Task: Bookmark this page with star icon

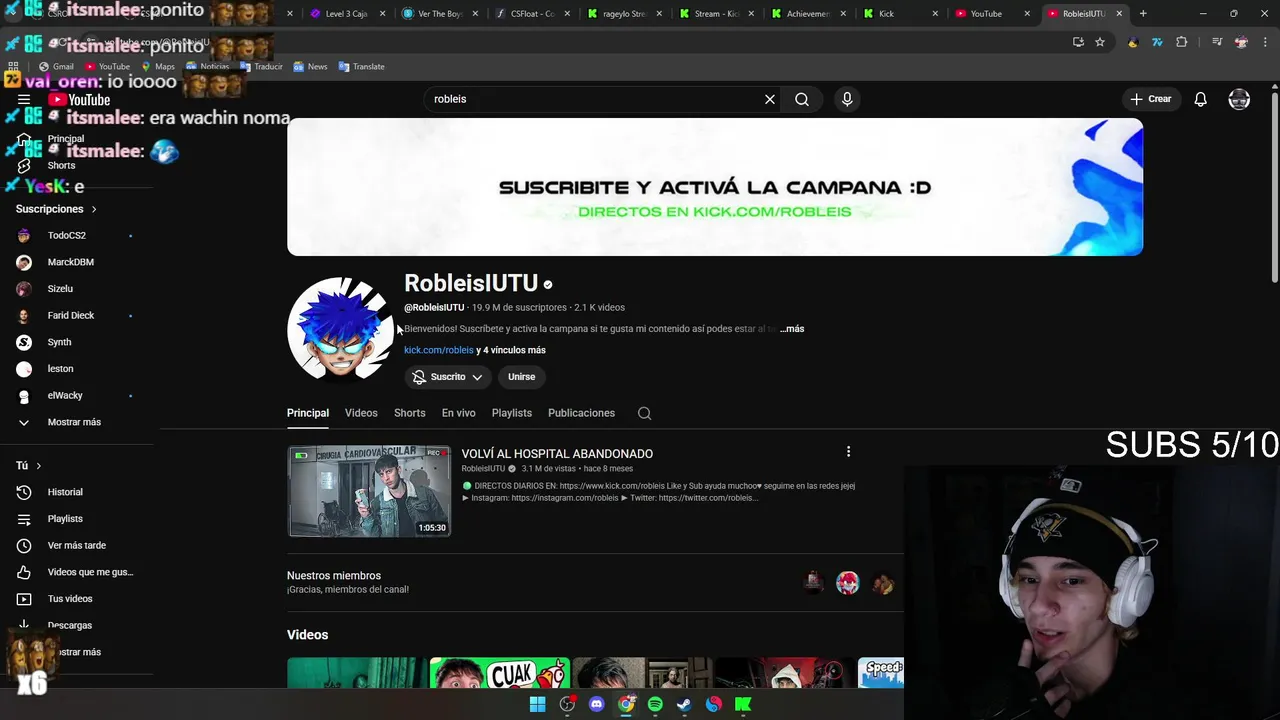Action: (x=1100, y=42)
